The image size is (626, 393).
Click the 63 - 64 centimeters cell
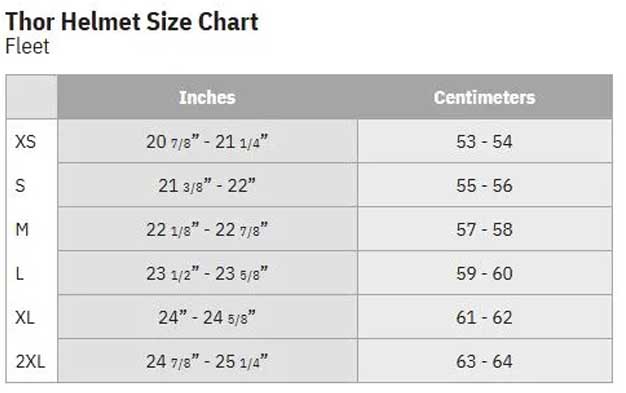(485, 361)
